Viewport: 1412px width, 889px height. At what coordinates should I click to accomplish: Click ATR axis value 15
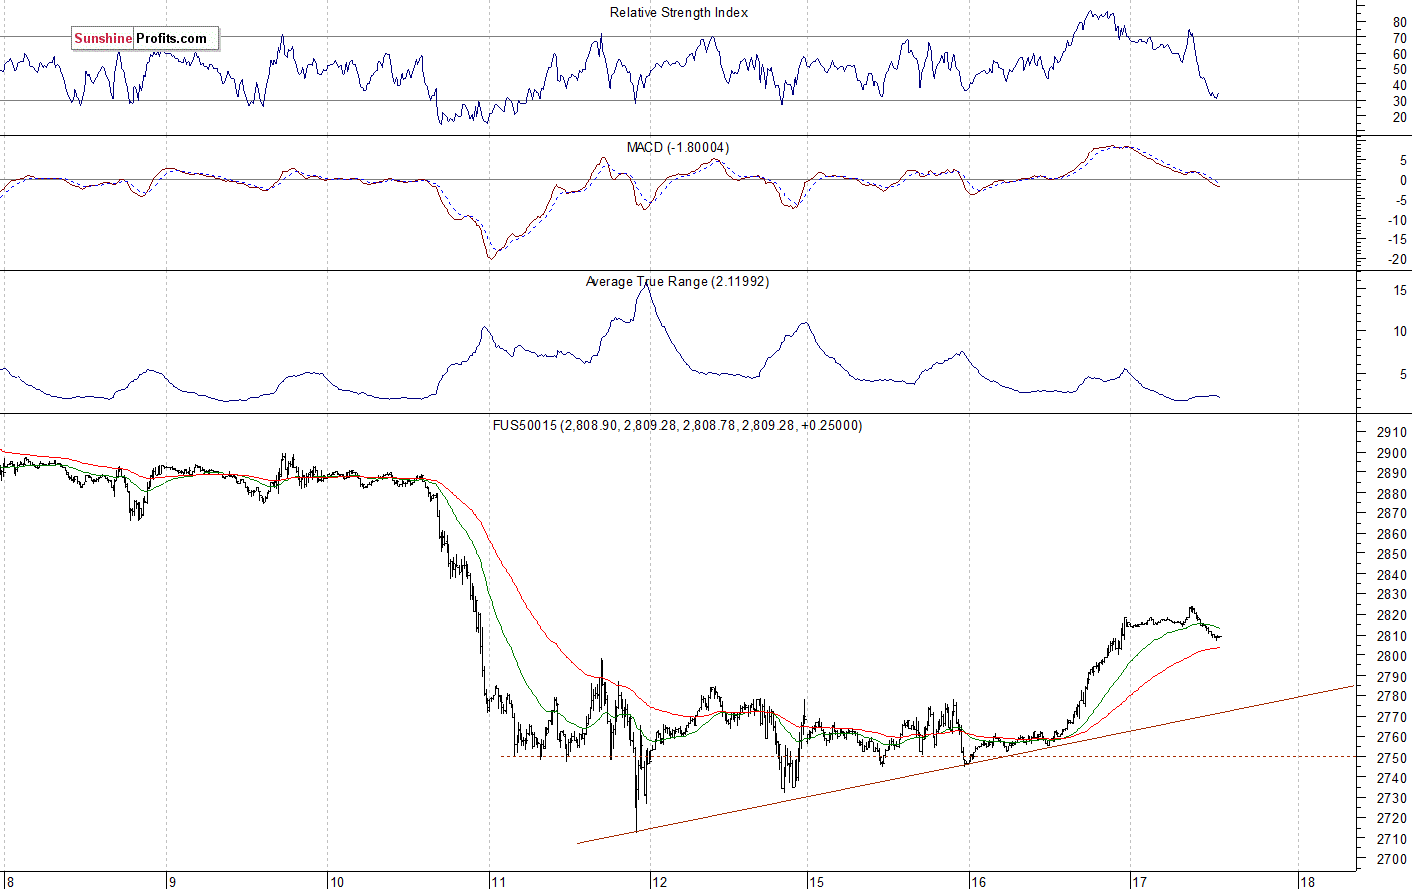1400,291
